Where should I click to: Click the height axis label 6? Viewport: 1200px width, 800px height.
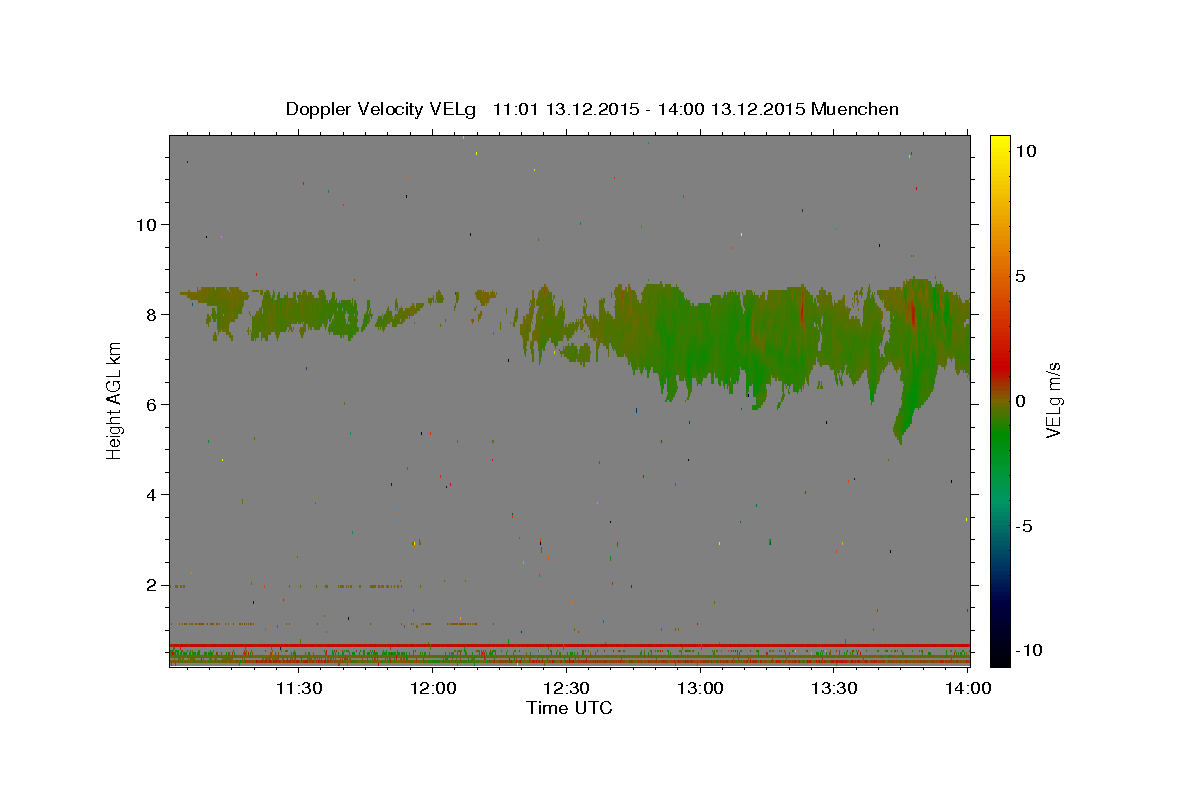(151, 404)
